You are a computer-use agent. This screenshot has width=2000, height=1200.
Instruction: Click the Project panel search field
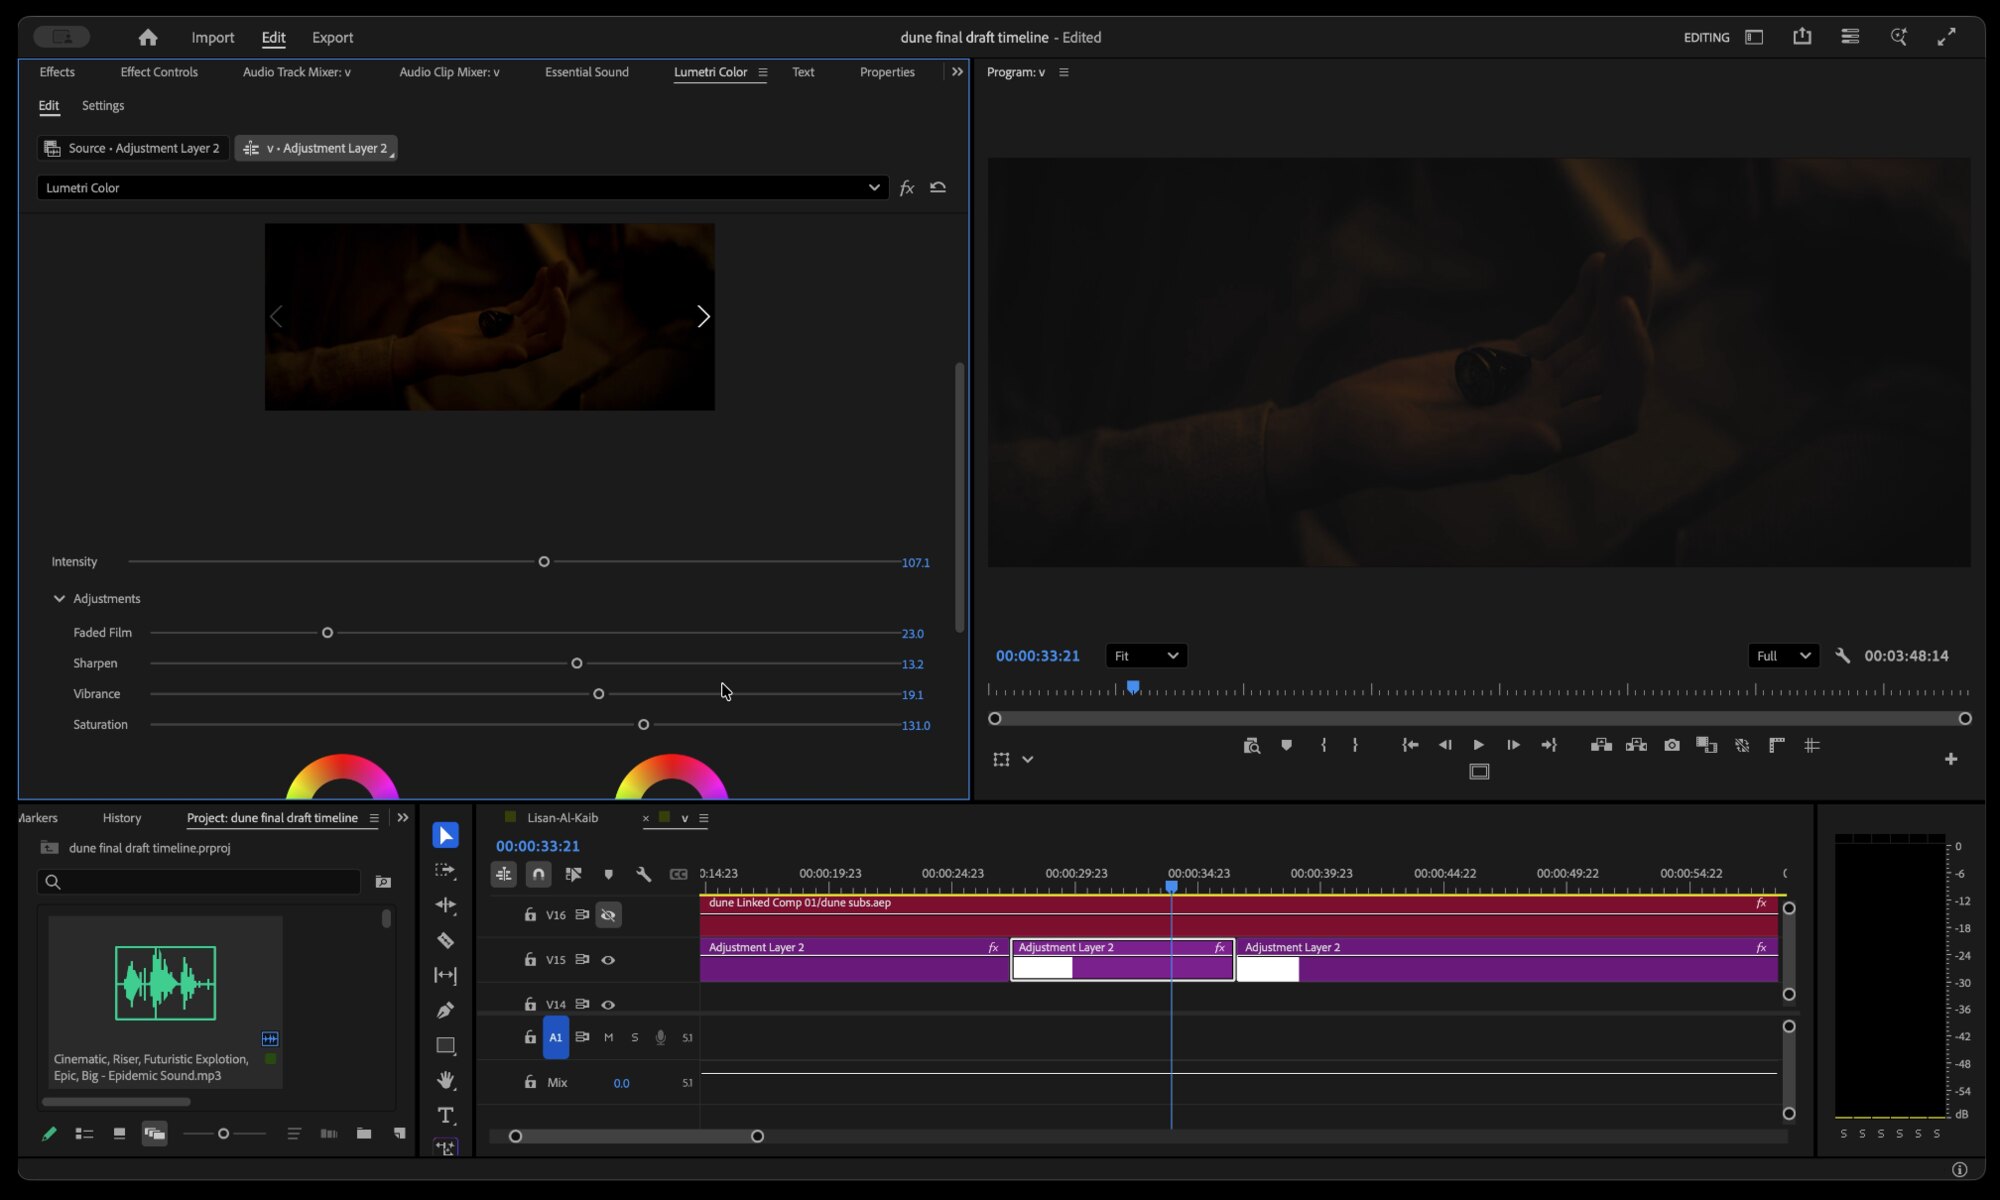pyautogui.click(x=199, y=882)
